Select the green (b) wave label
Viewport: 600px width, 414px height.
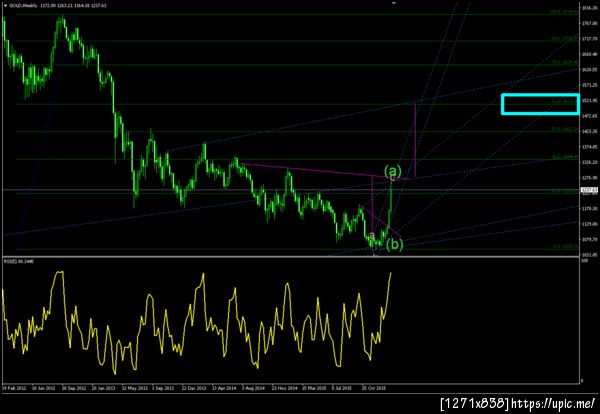(394, 244)
